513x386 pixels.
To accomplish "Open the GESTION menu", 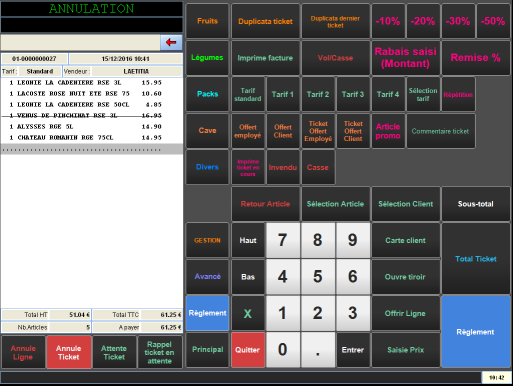I will 207,240.
